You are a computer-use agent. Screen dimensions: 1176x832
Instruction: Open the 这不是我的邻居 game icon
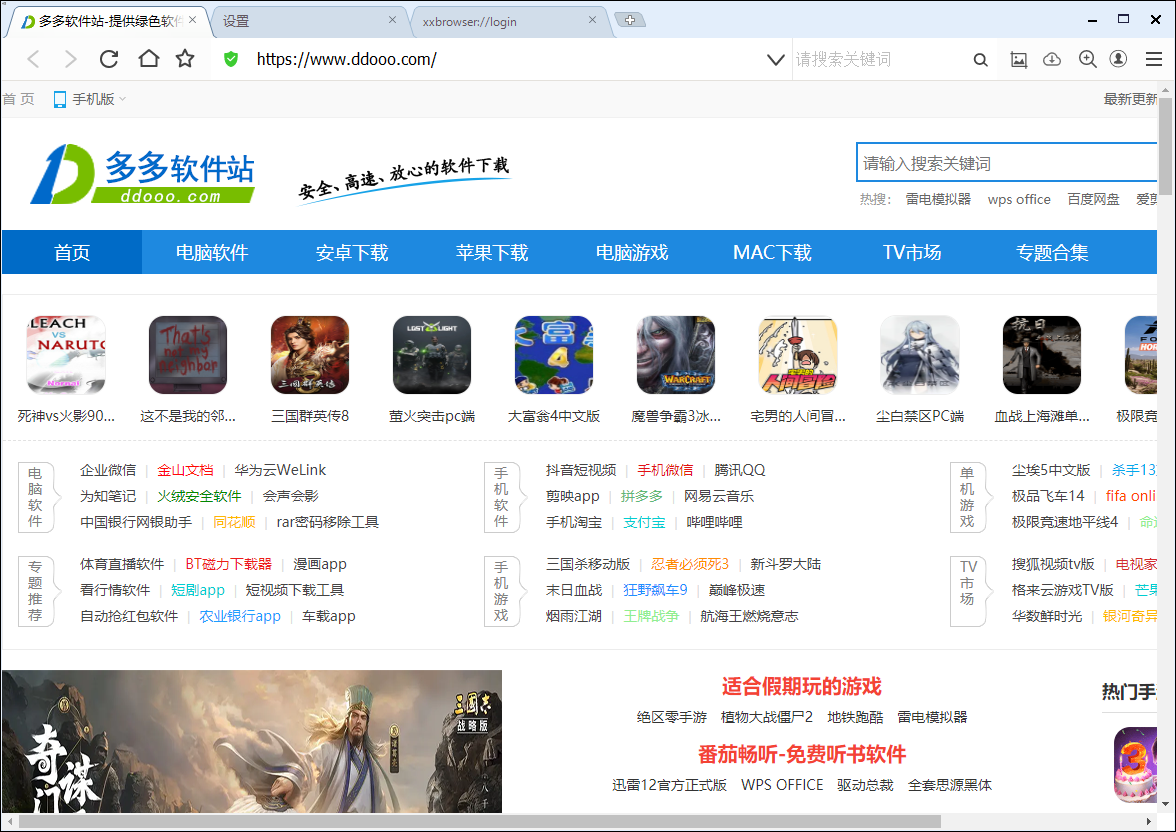point(188,355)
